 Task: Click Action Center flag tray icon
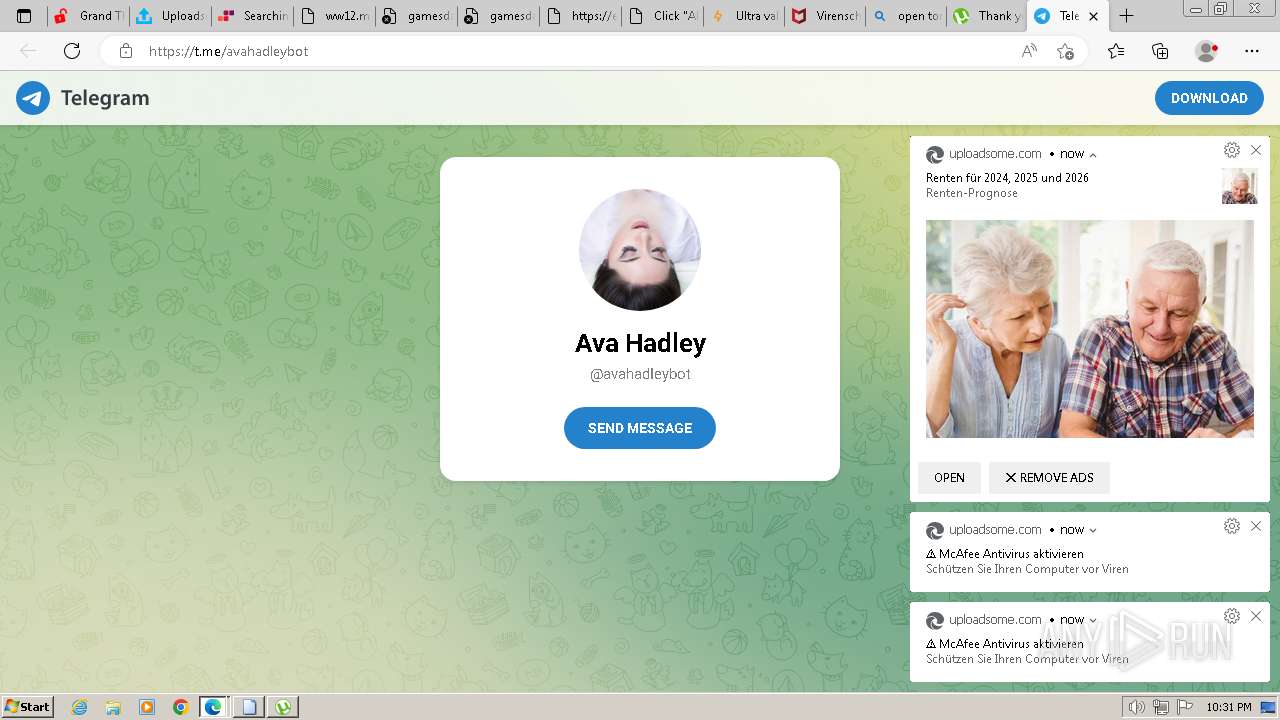(x=1185, y=707)
